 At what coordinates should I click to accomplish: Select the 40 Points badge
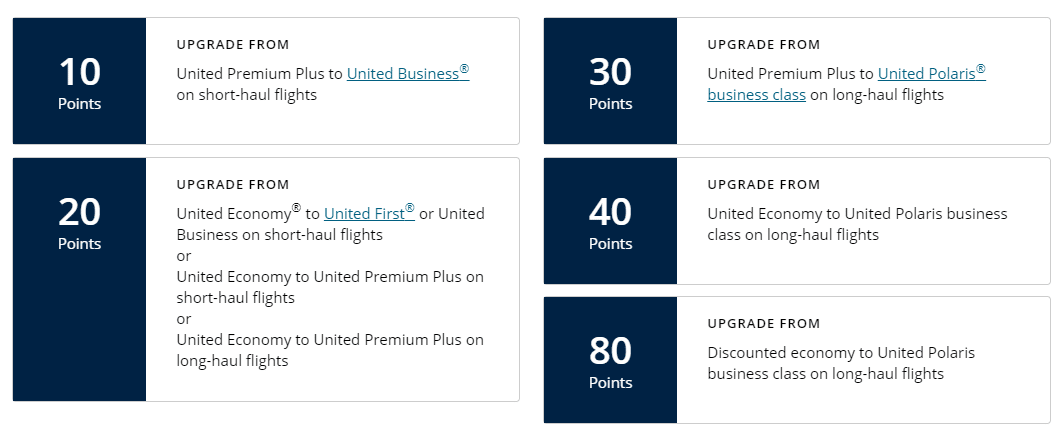(610, 221)
